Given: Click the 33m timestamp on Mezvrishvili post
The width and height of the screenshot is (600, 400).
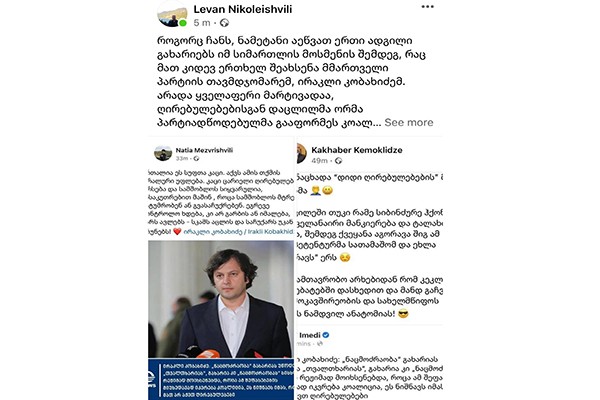Looking at the screenshot, I should pos(182,158).
